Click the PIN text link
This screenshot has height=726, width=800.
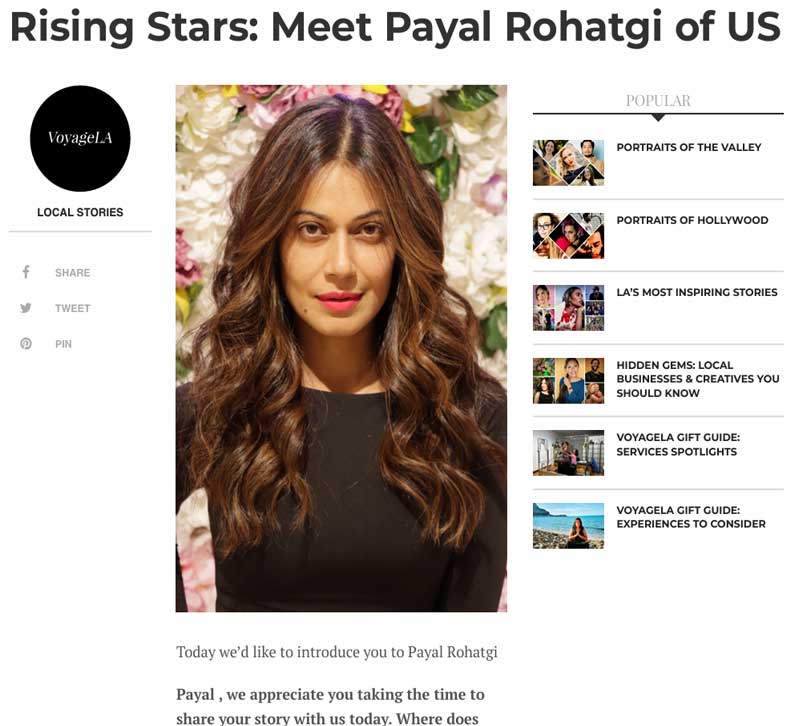pyautogui.click(x=63, y=344)
